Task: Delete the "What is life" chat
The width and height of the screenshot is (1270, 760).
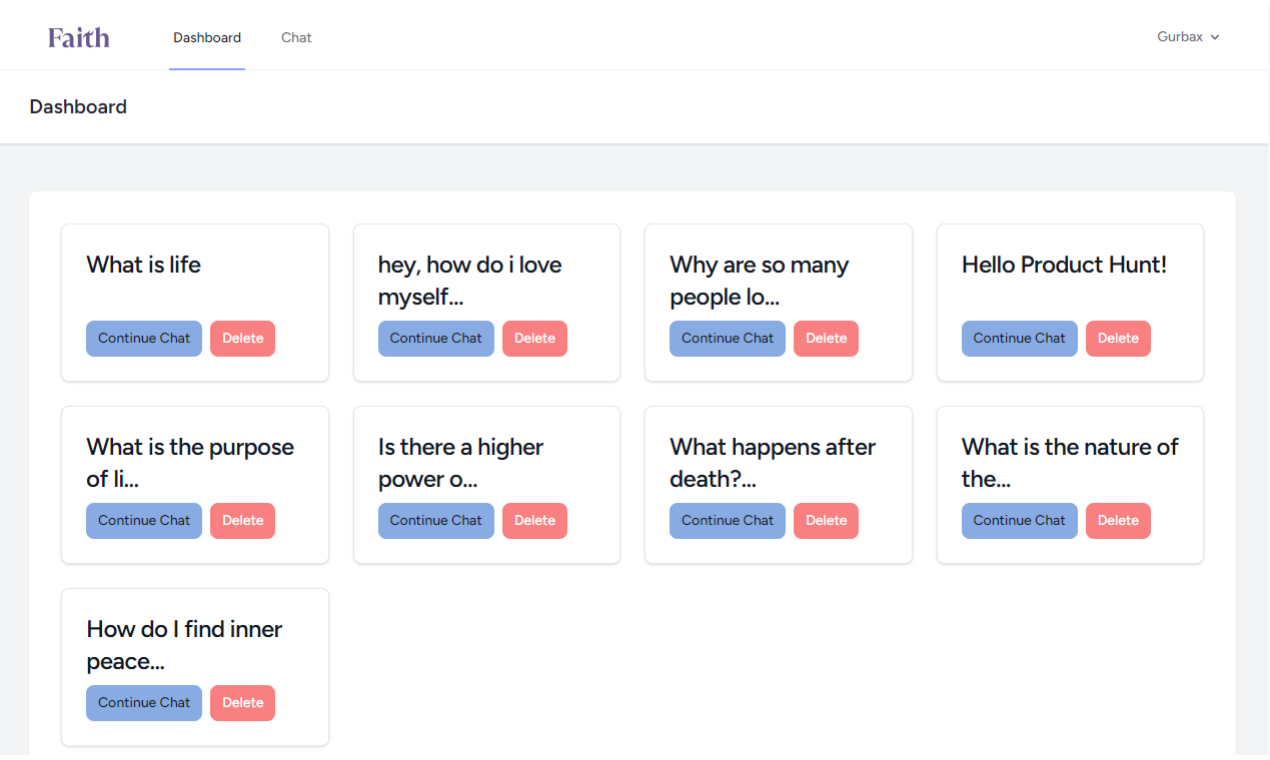Action: (242, 338)
